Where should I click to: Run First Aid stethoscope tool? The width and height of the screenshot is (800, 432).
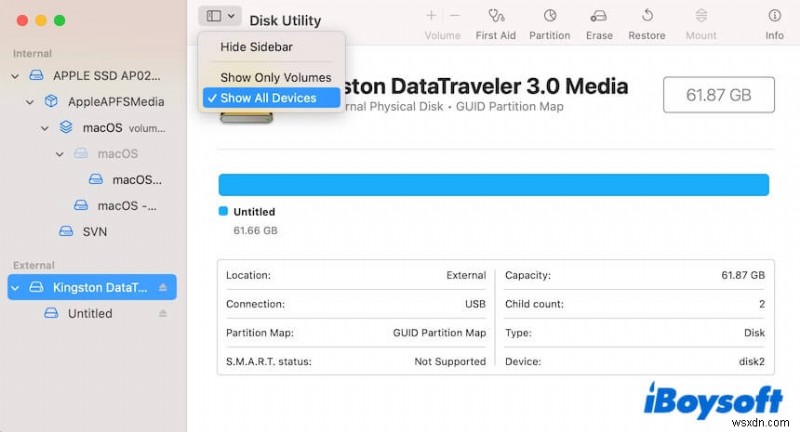tap(495, 16)
